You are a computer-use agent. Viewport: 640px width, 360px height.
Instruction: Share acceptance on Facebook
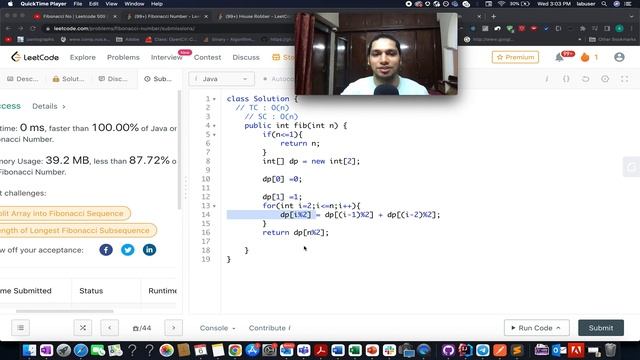coord(106,250)
